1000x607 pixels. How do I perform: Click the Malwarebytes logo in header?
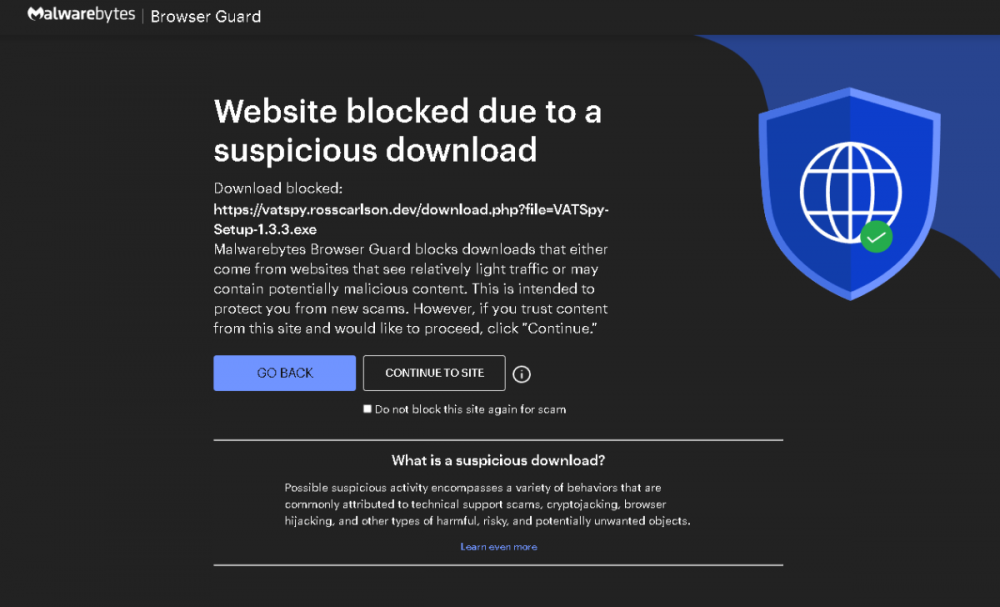click(x=81, y=16)
